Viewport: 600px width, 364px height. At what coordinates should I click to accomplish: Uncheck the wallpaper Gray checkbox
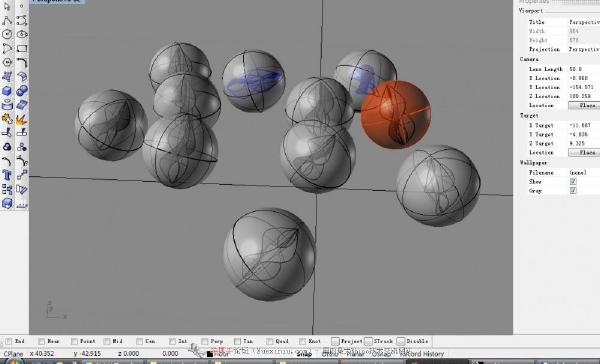click(x=573, y=191)
